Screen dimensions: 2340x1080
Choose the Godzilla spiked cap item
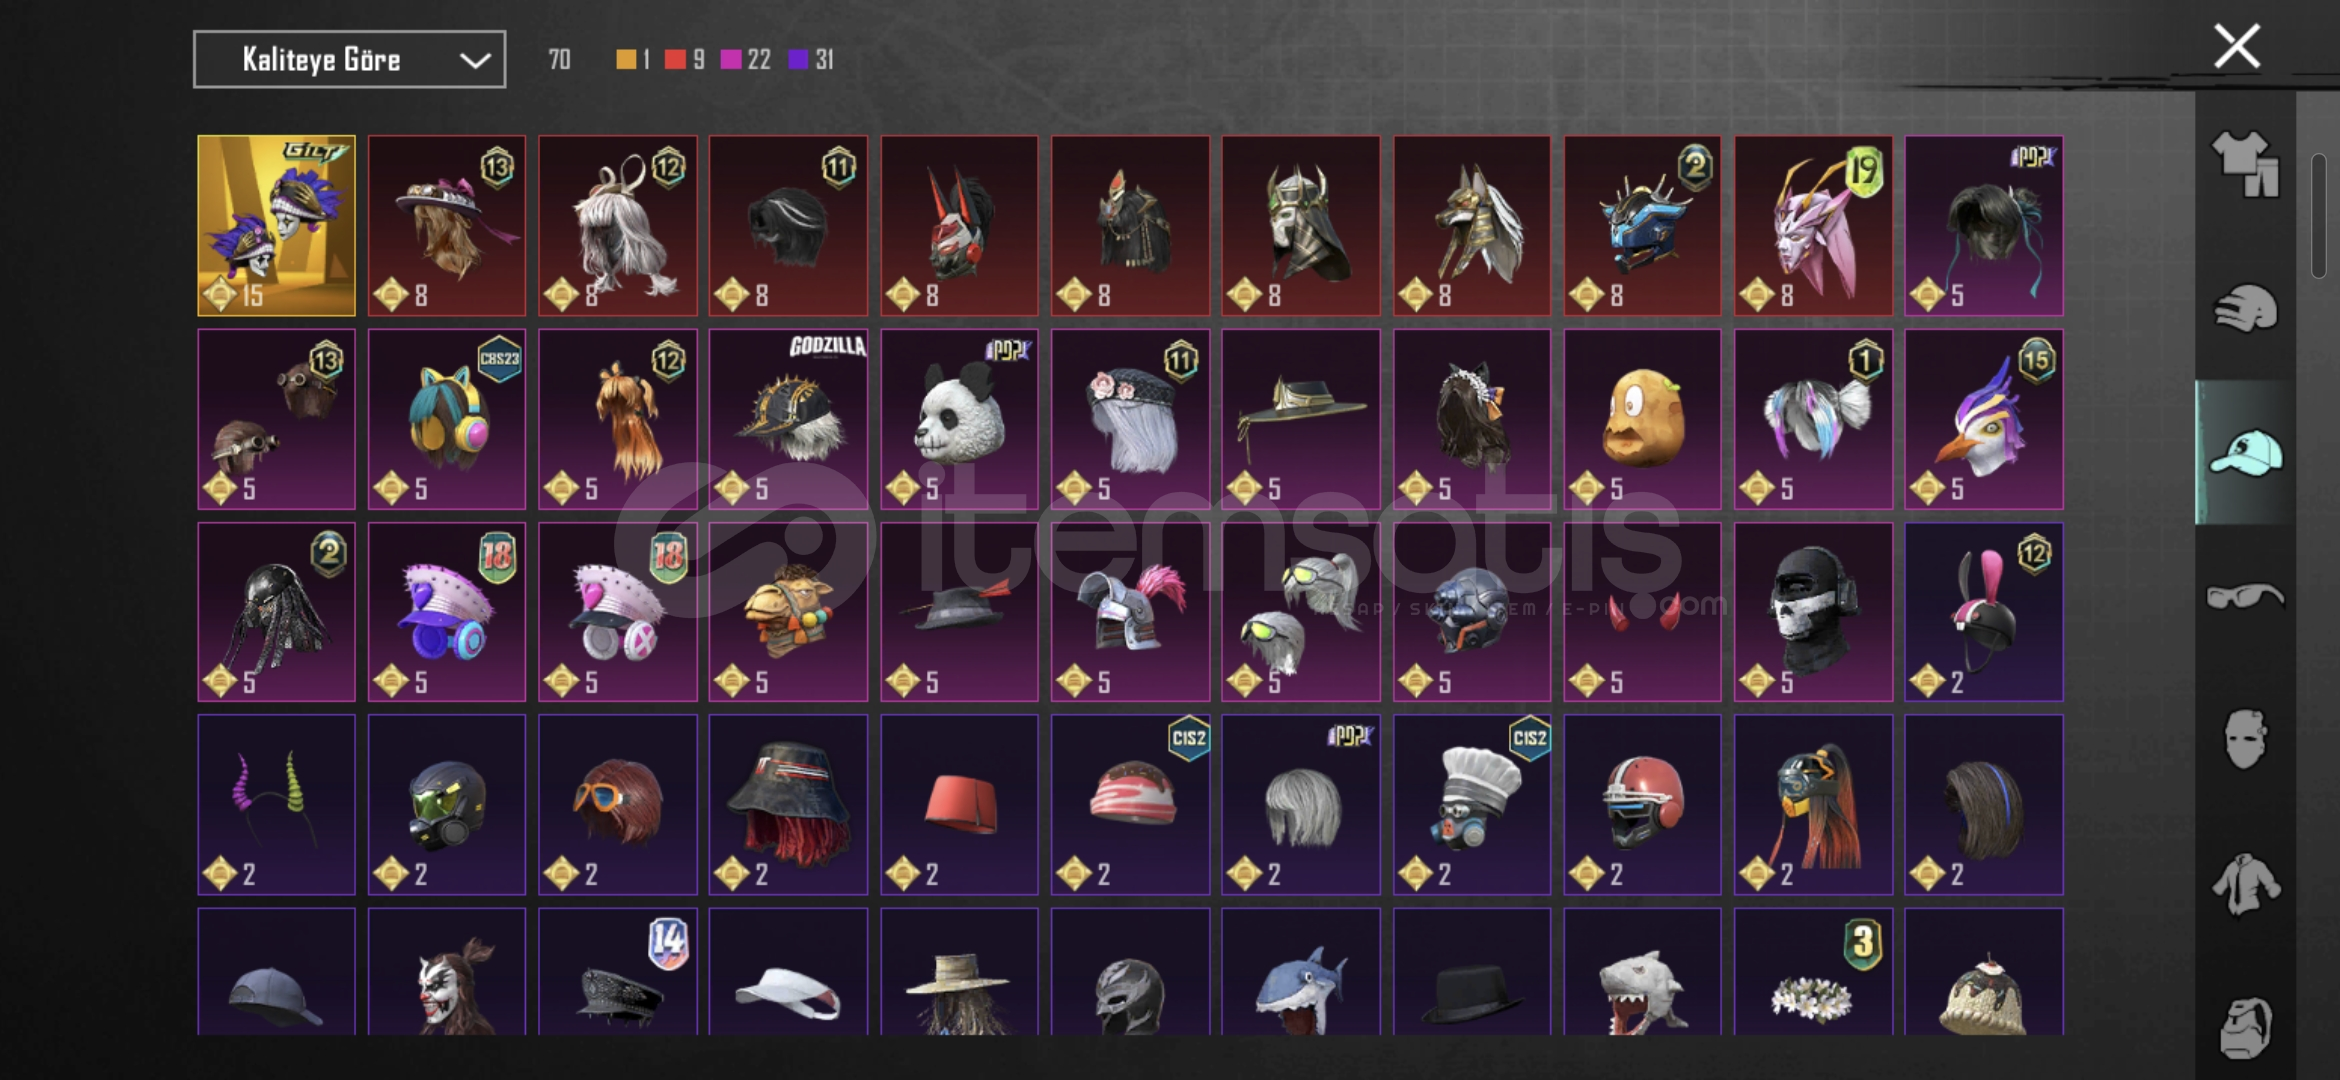pos(788,419)
